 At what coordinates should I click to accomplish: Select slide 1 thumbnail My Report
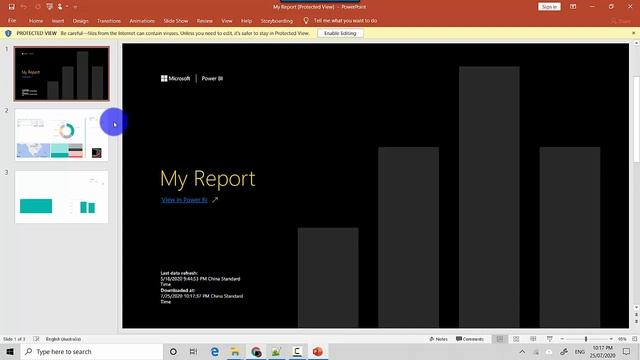point(62,73)
